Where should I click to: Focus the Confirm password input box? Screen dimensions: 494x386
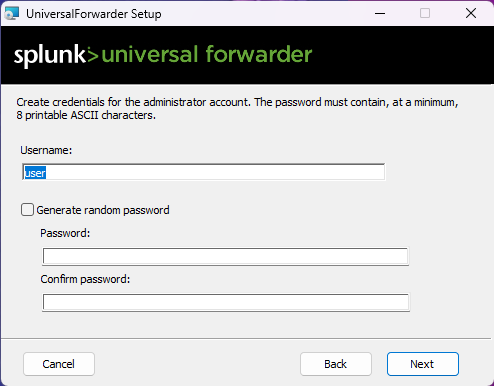tap(226, 302)
